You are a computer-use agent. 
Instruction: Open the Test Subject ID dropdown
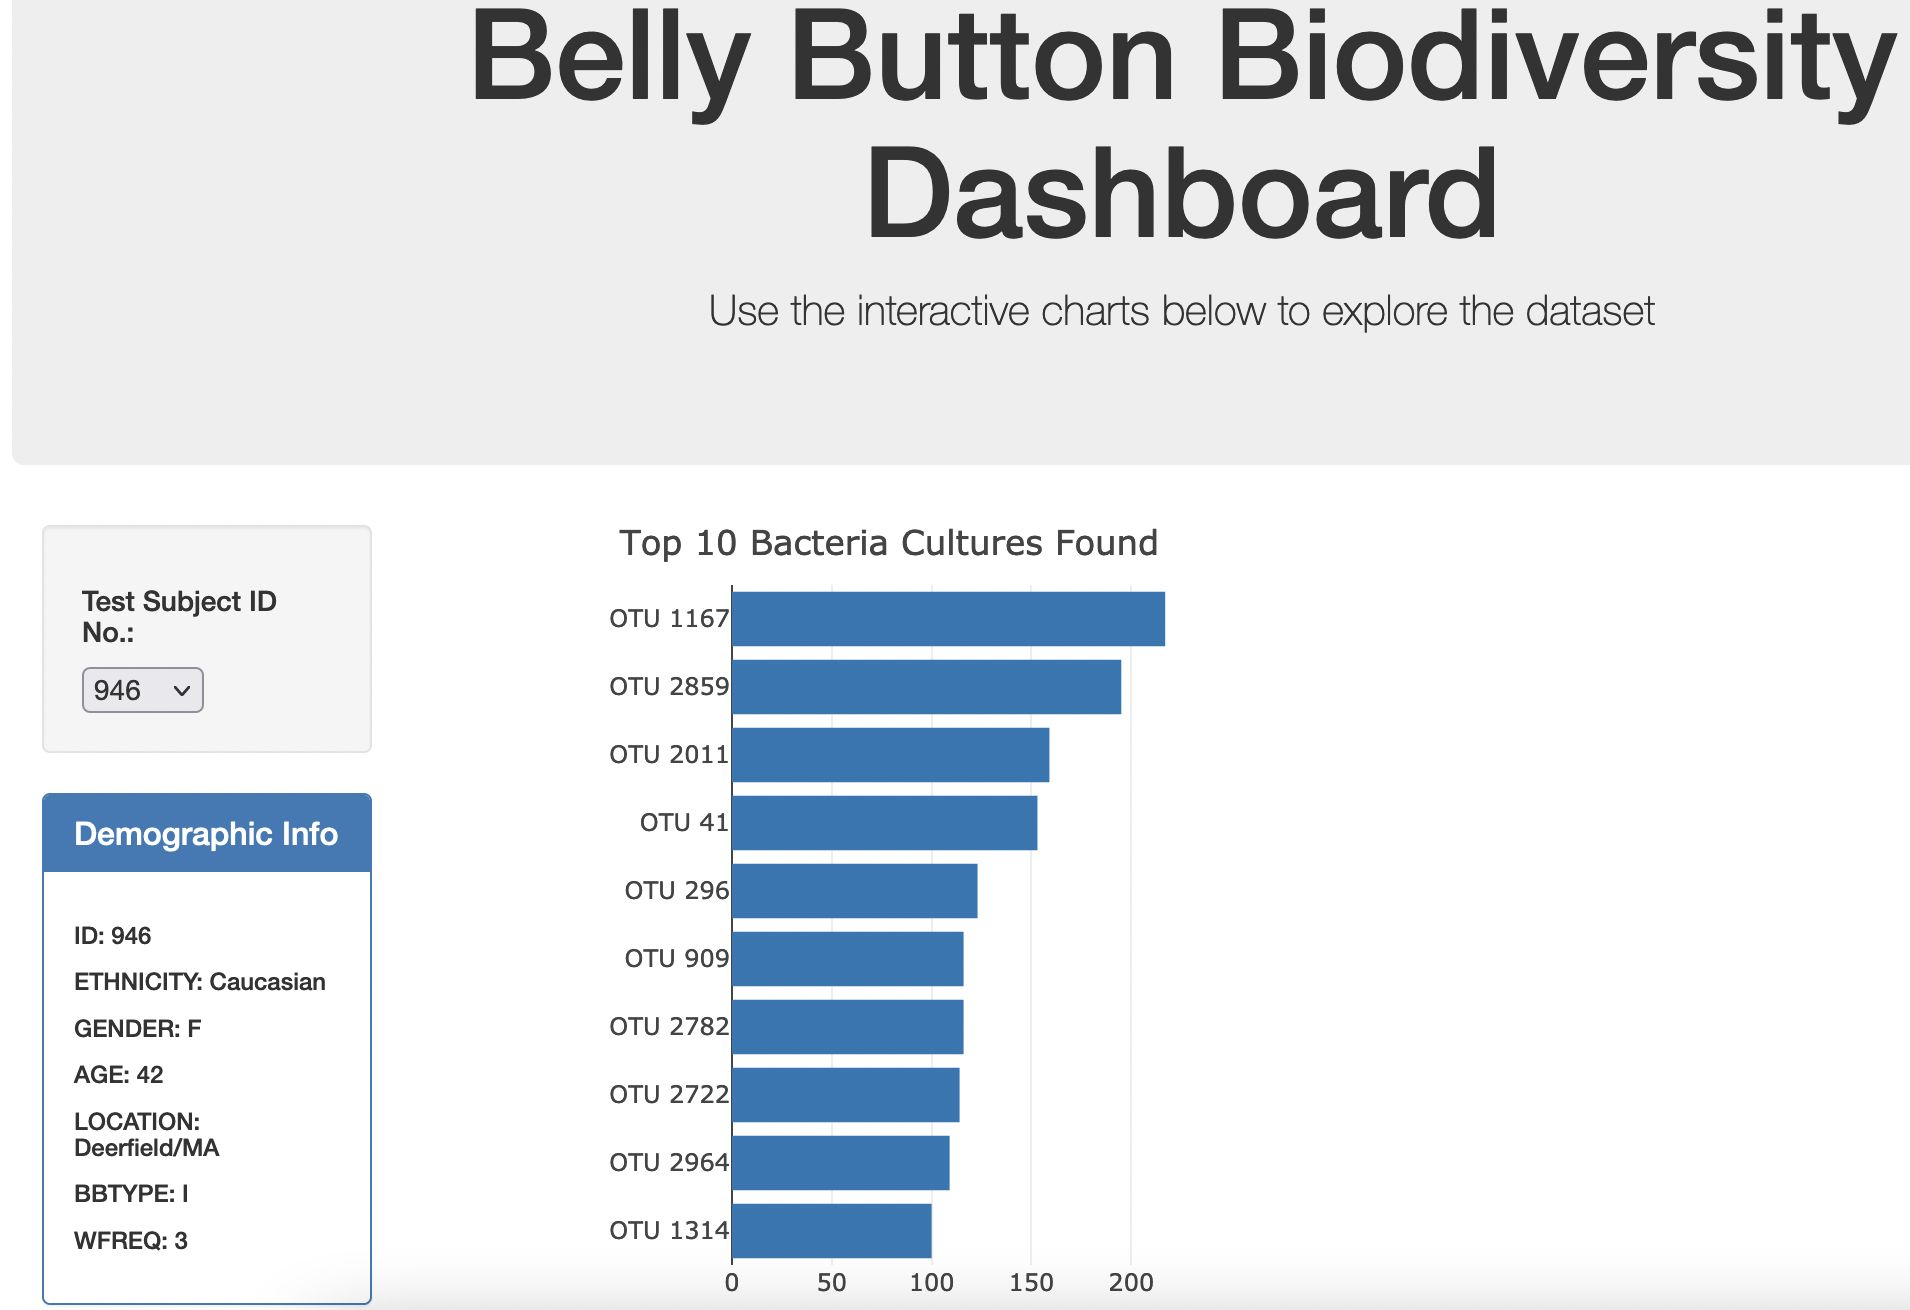tap(143, 690)
